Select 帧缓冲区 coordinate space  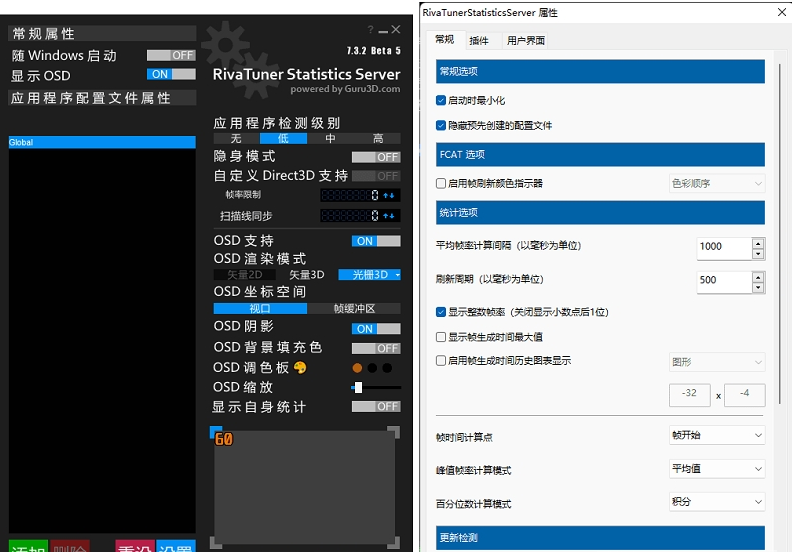(354, 309)
